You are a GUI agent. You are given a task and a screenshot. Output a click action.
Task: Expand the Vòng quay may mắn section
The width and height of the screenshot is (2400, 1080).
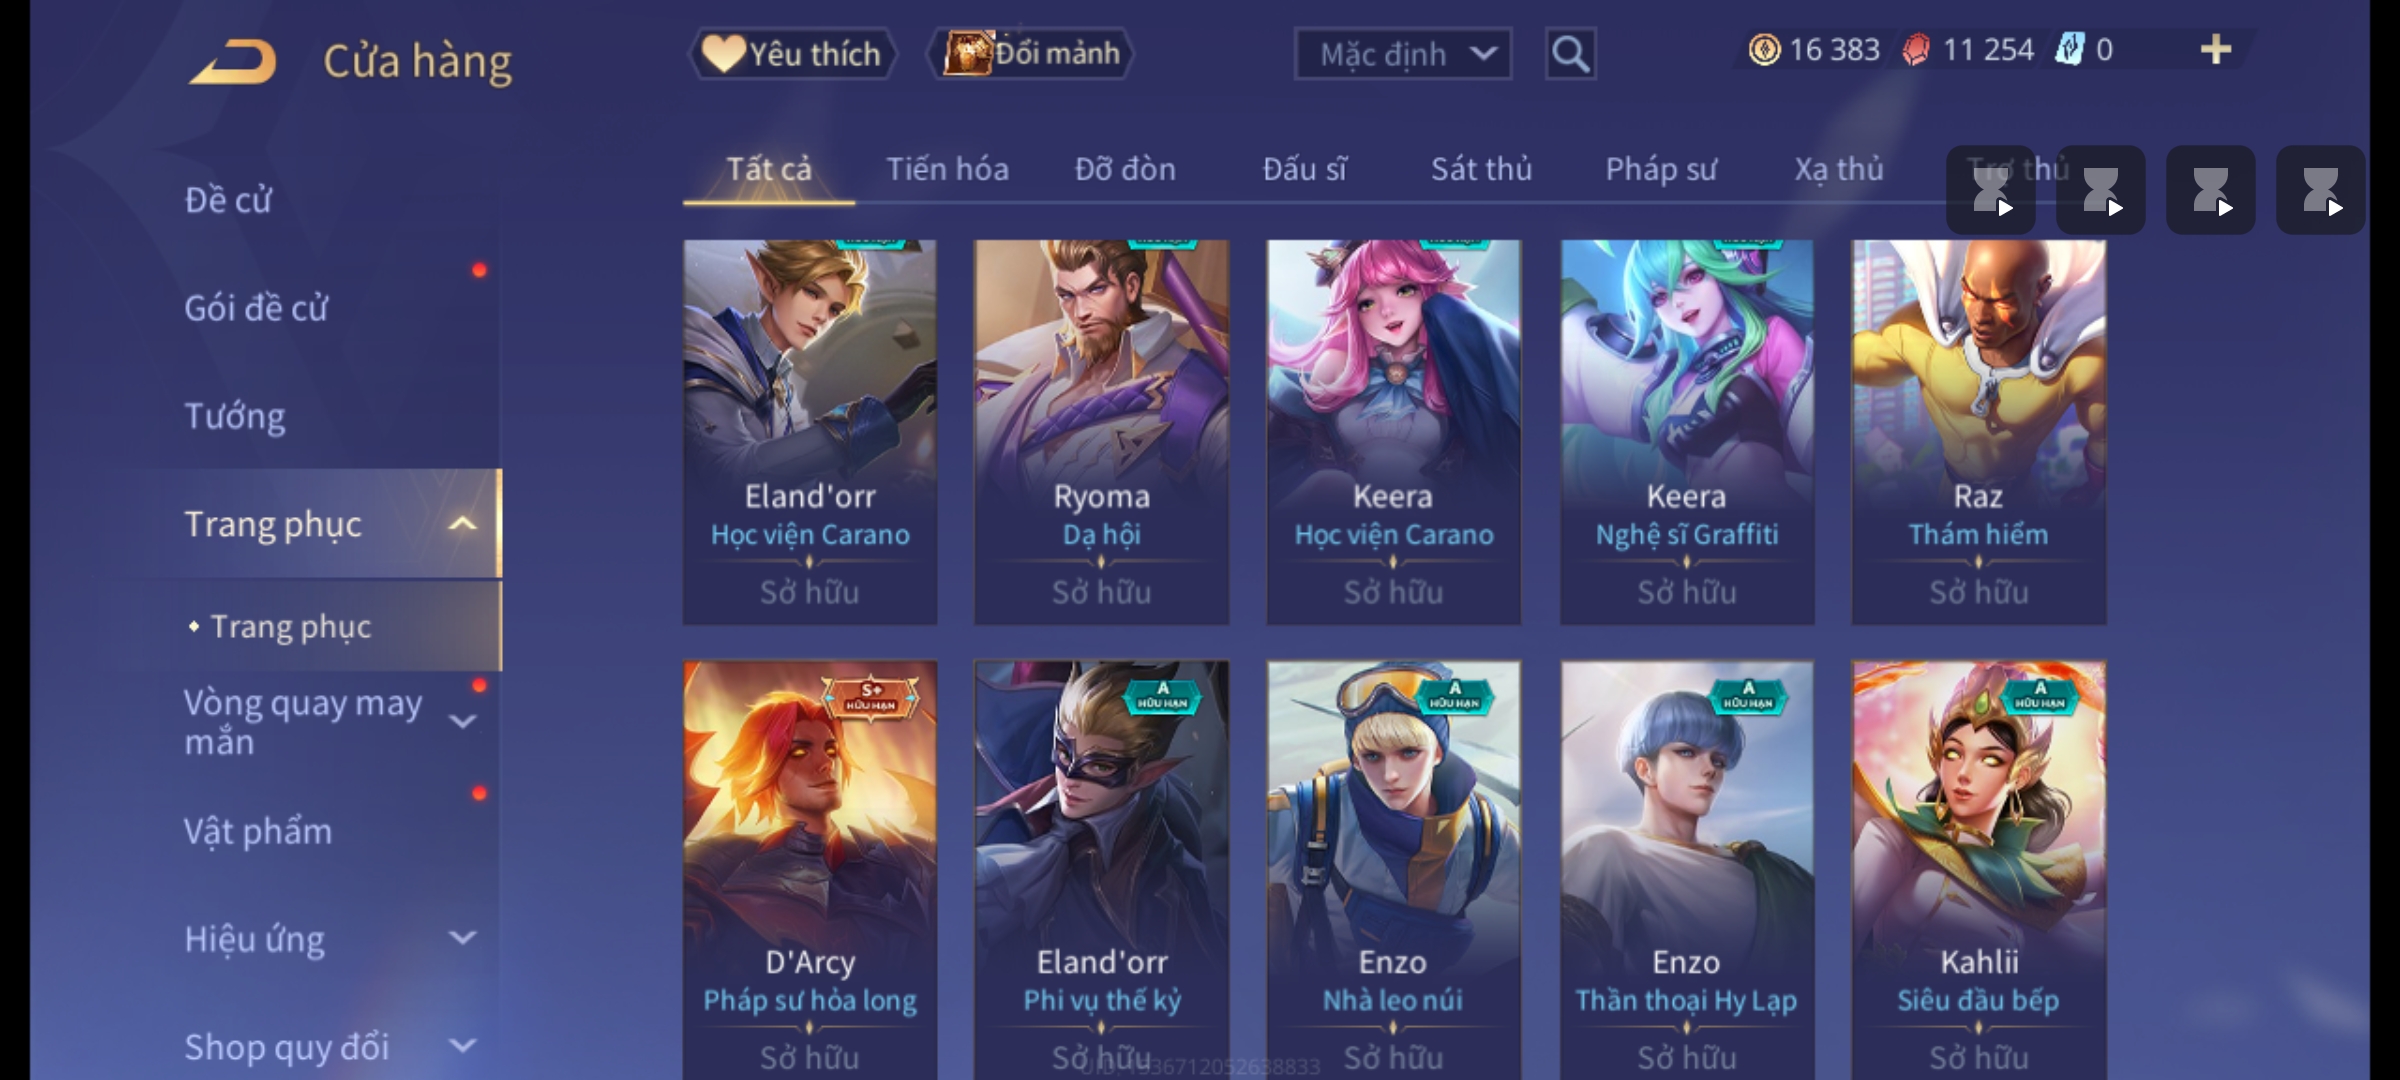pyautogui.click(x=462, y=722)
